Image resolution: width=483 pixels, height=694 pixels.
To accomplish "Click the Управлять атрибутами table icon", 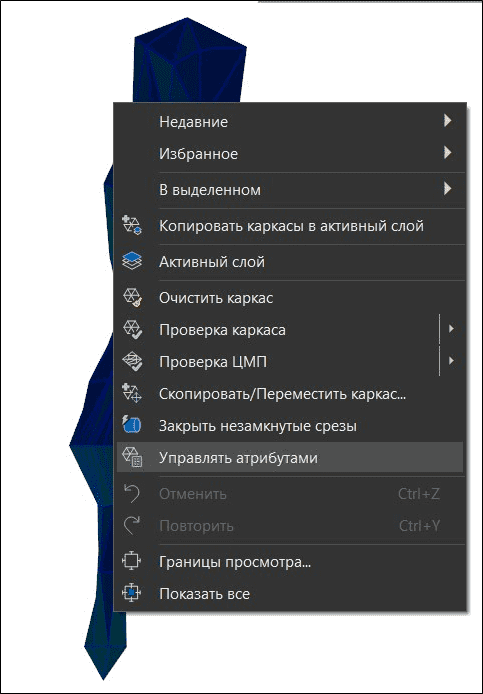I will coord(131,457).
